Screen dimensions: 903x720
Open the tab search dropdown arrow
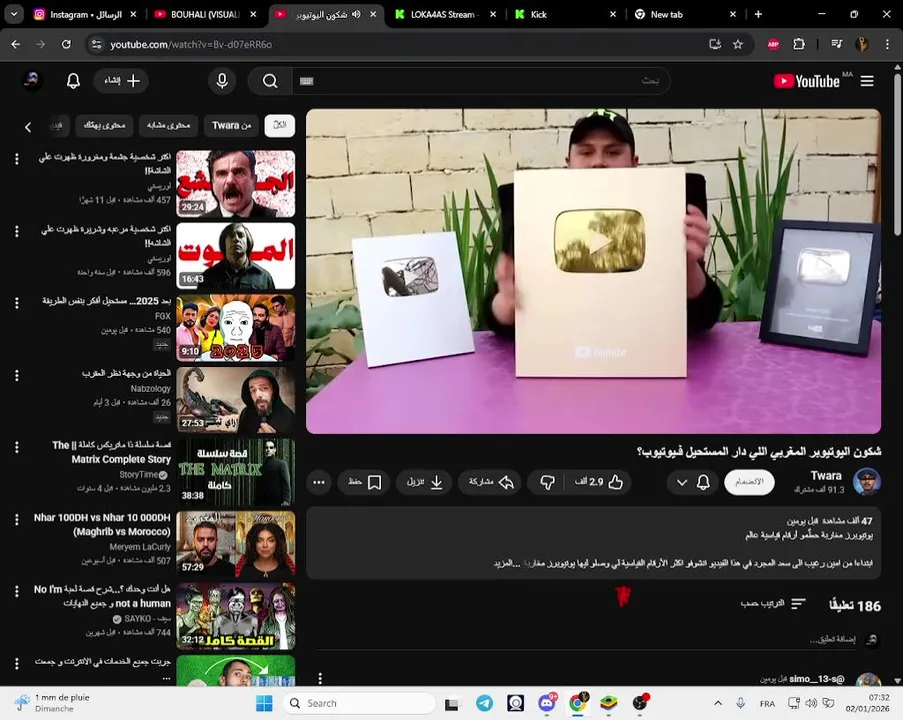pyautogui.click(x=14, y=14)
